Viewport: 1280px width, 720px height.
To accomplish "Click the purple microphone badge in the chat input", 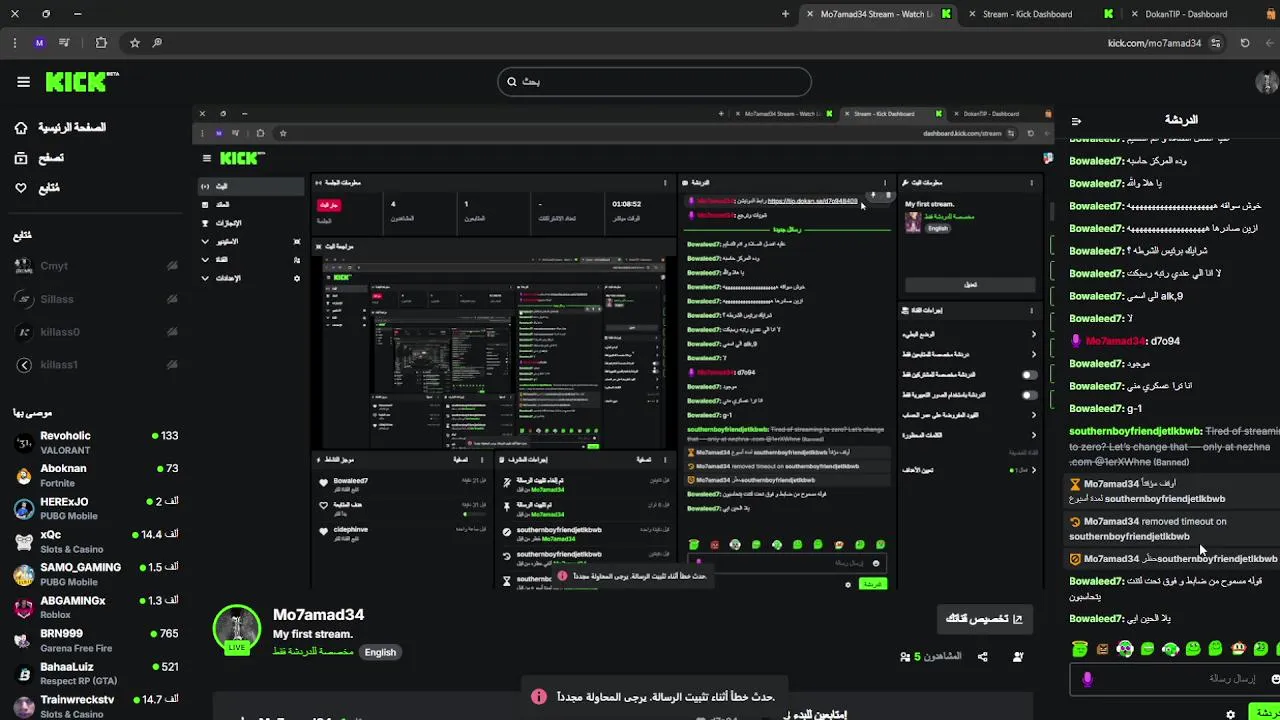I will [x=1087, y=679].
